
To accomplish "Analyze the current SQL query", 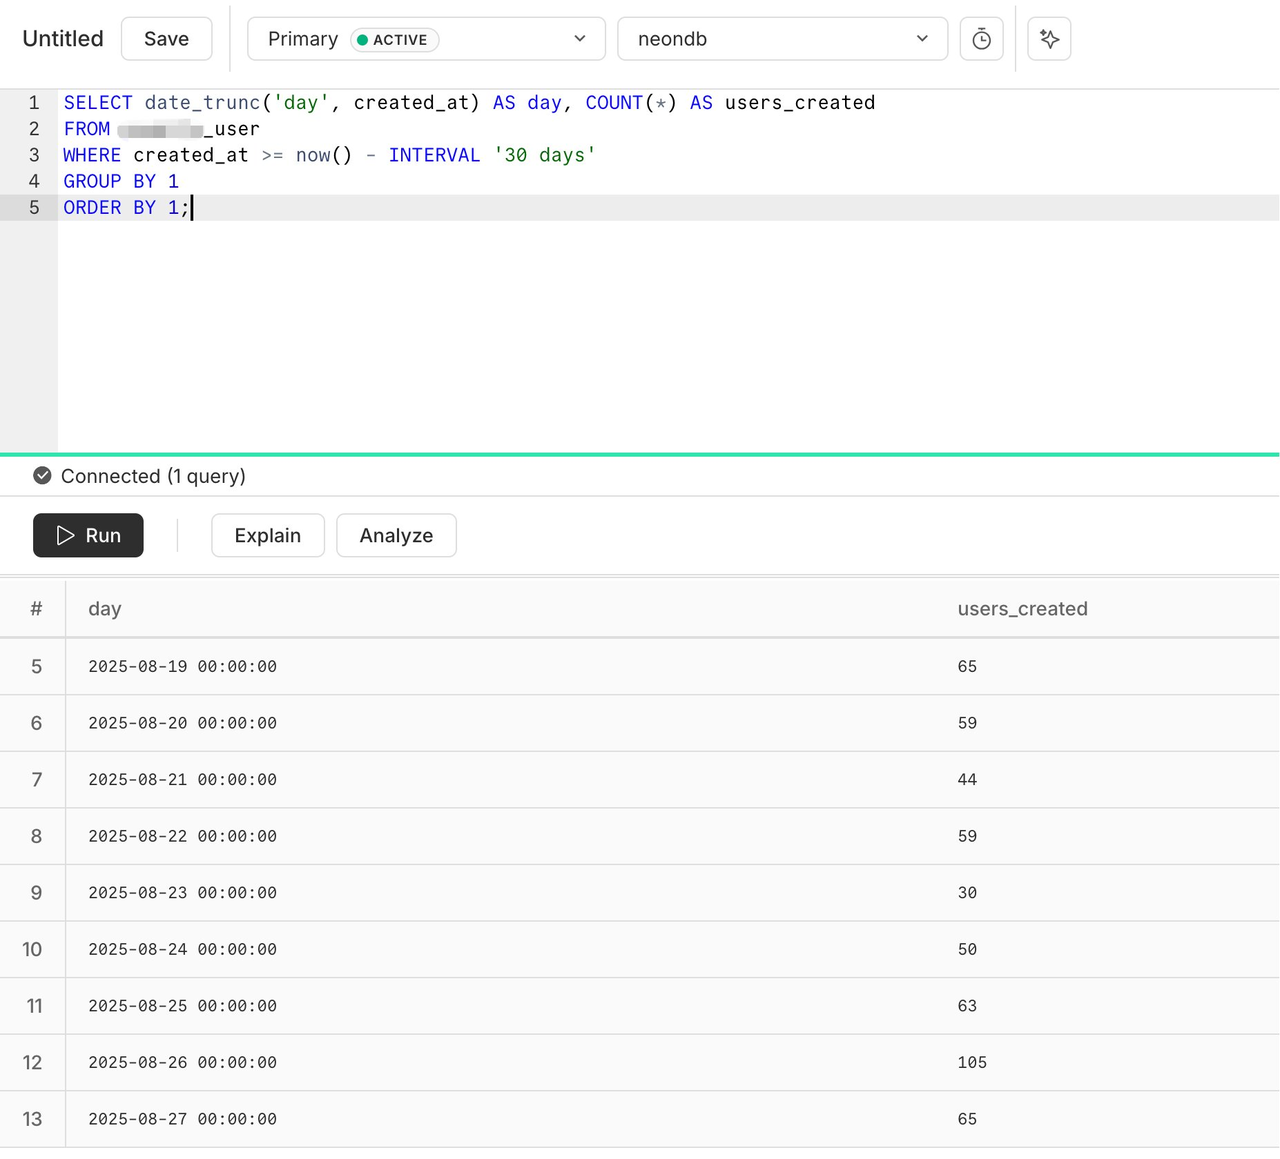I will point(396,536).
